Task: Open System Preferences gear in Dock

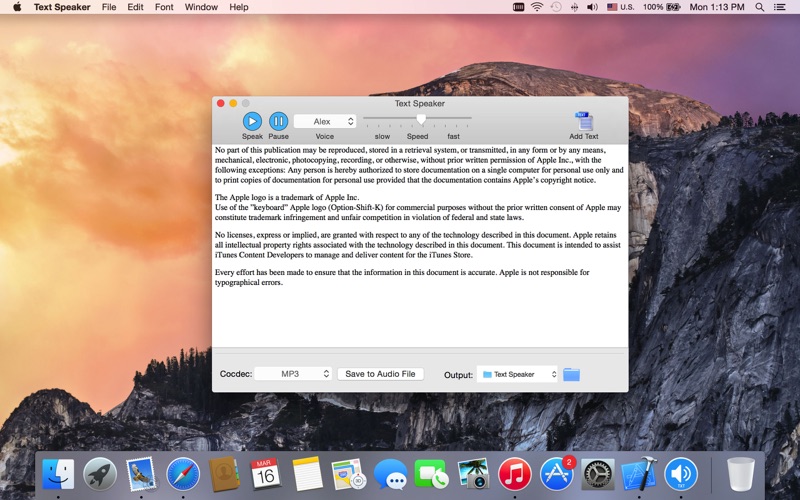Action: 598,474
